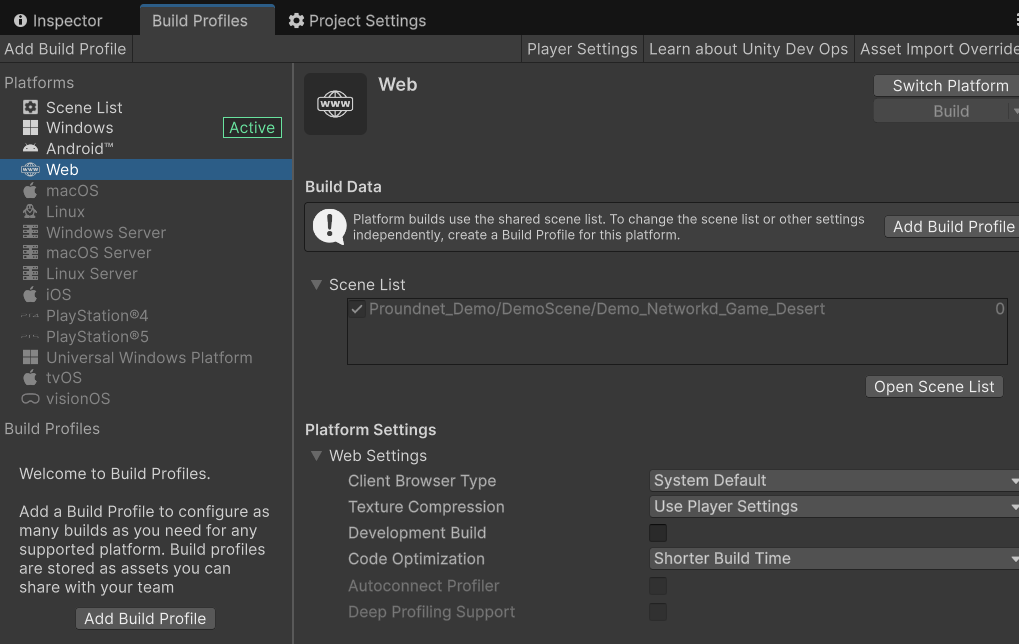The image size is (1019, 644).
Task: Select the Linux platform row
Action: coord(146,211)
